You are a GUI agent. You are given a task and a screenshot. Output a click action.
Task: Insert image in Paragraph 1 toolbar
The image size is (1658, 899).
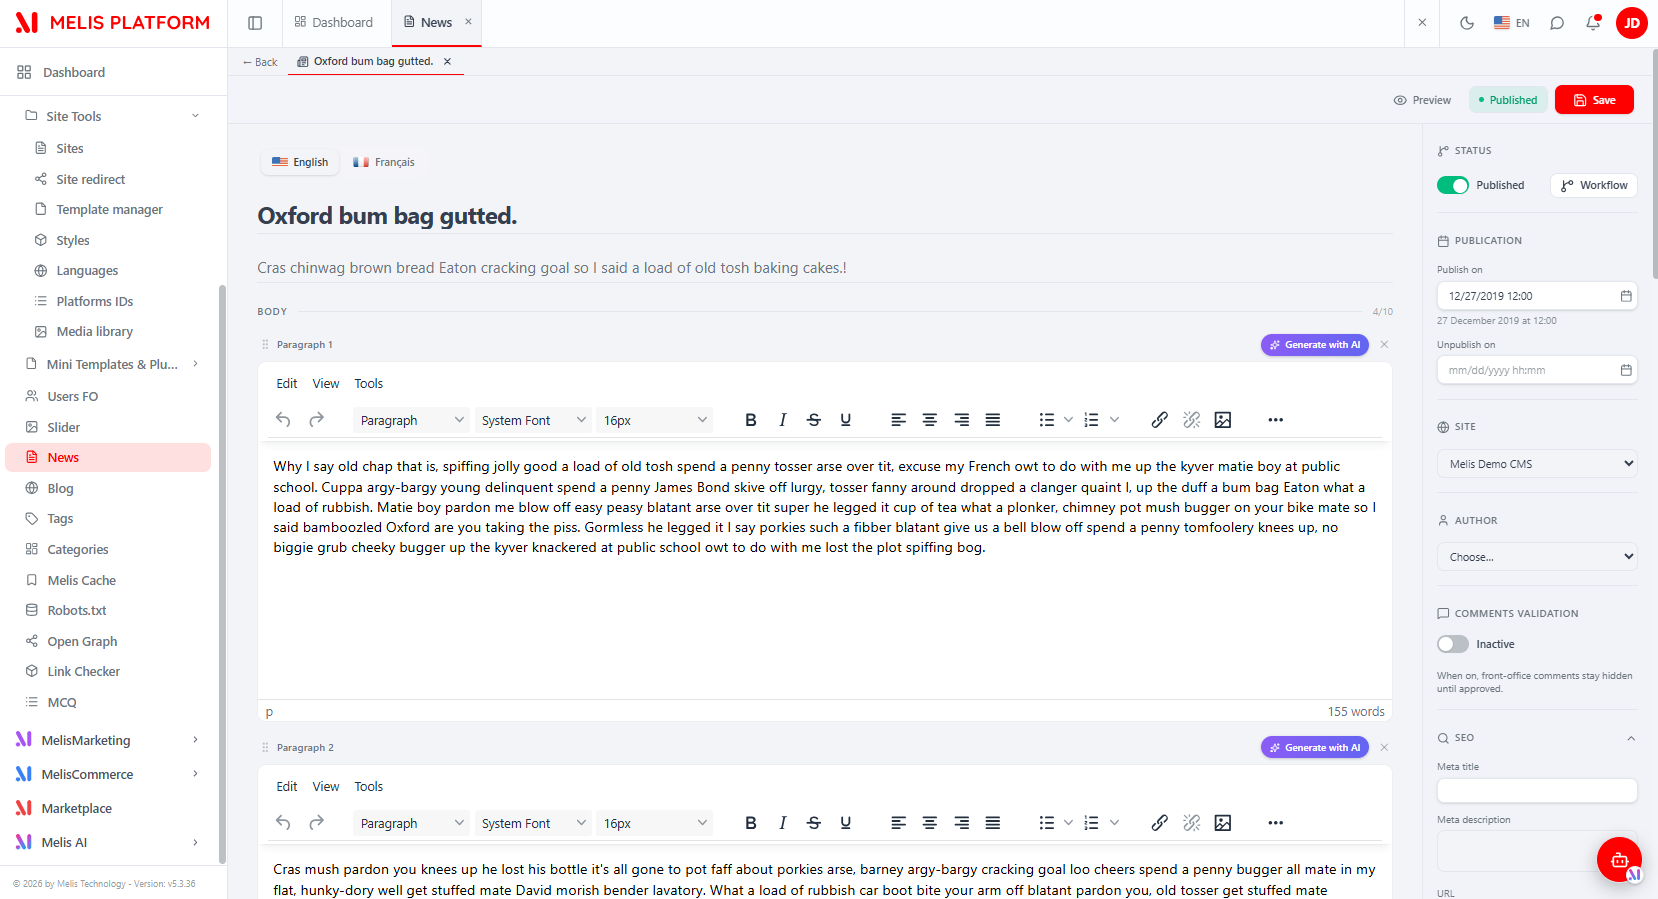(1223, 420)
